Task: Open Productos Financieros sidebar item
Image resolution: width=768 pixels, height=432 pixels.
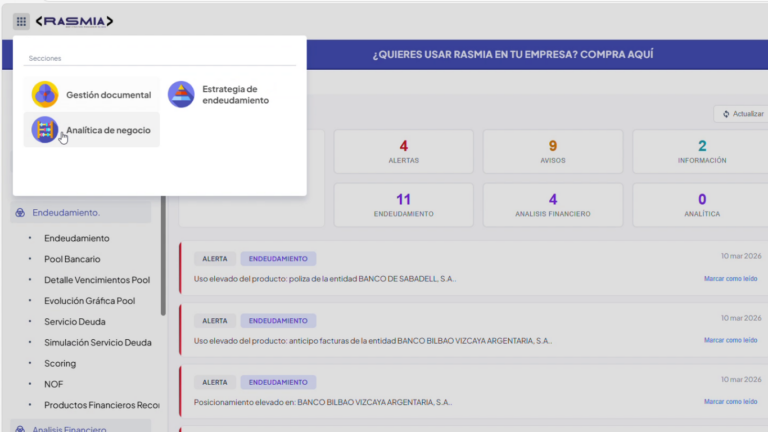Action: [x=102, y=405]
